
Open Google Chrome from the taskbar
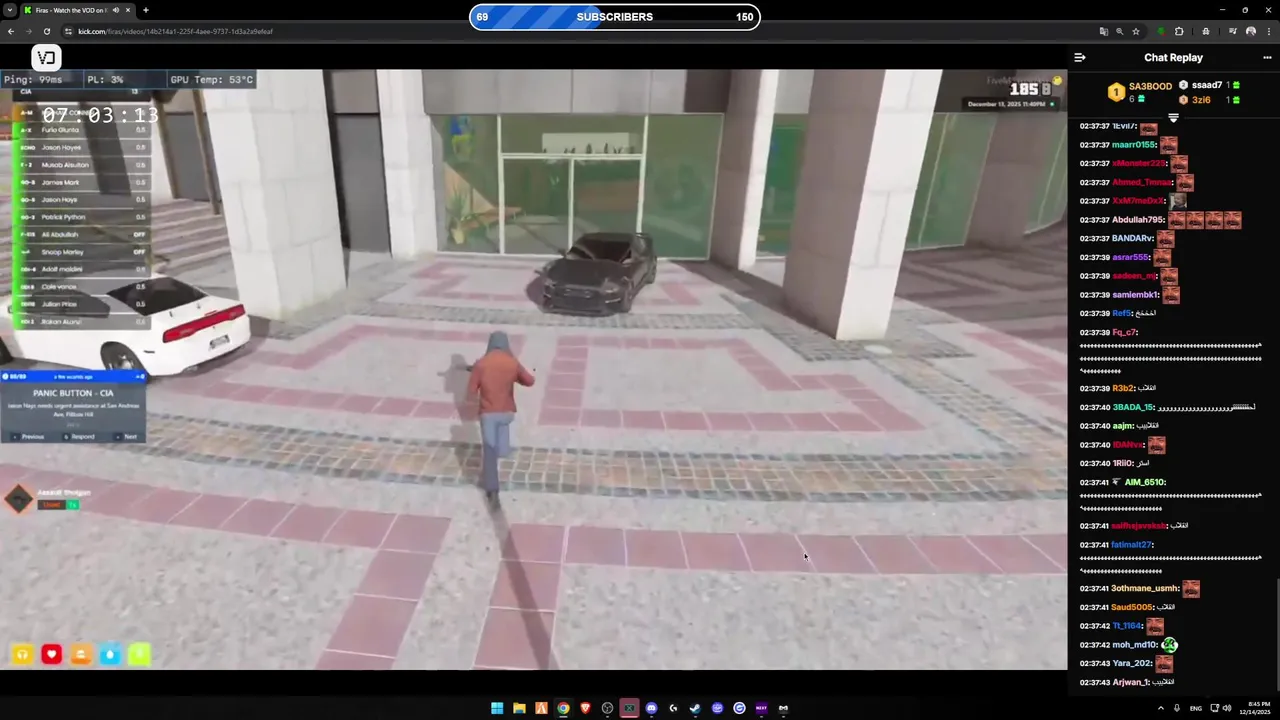click(563, 708)
